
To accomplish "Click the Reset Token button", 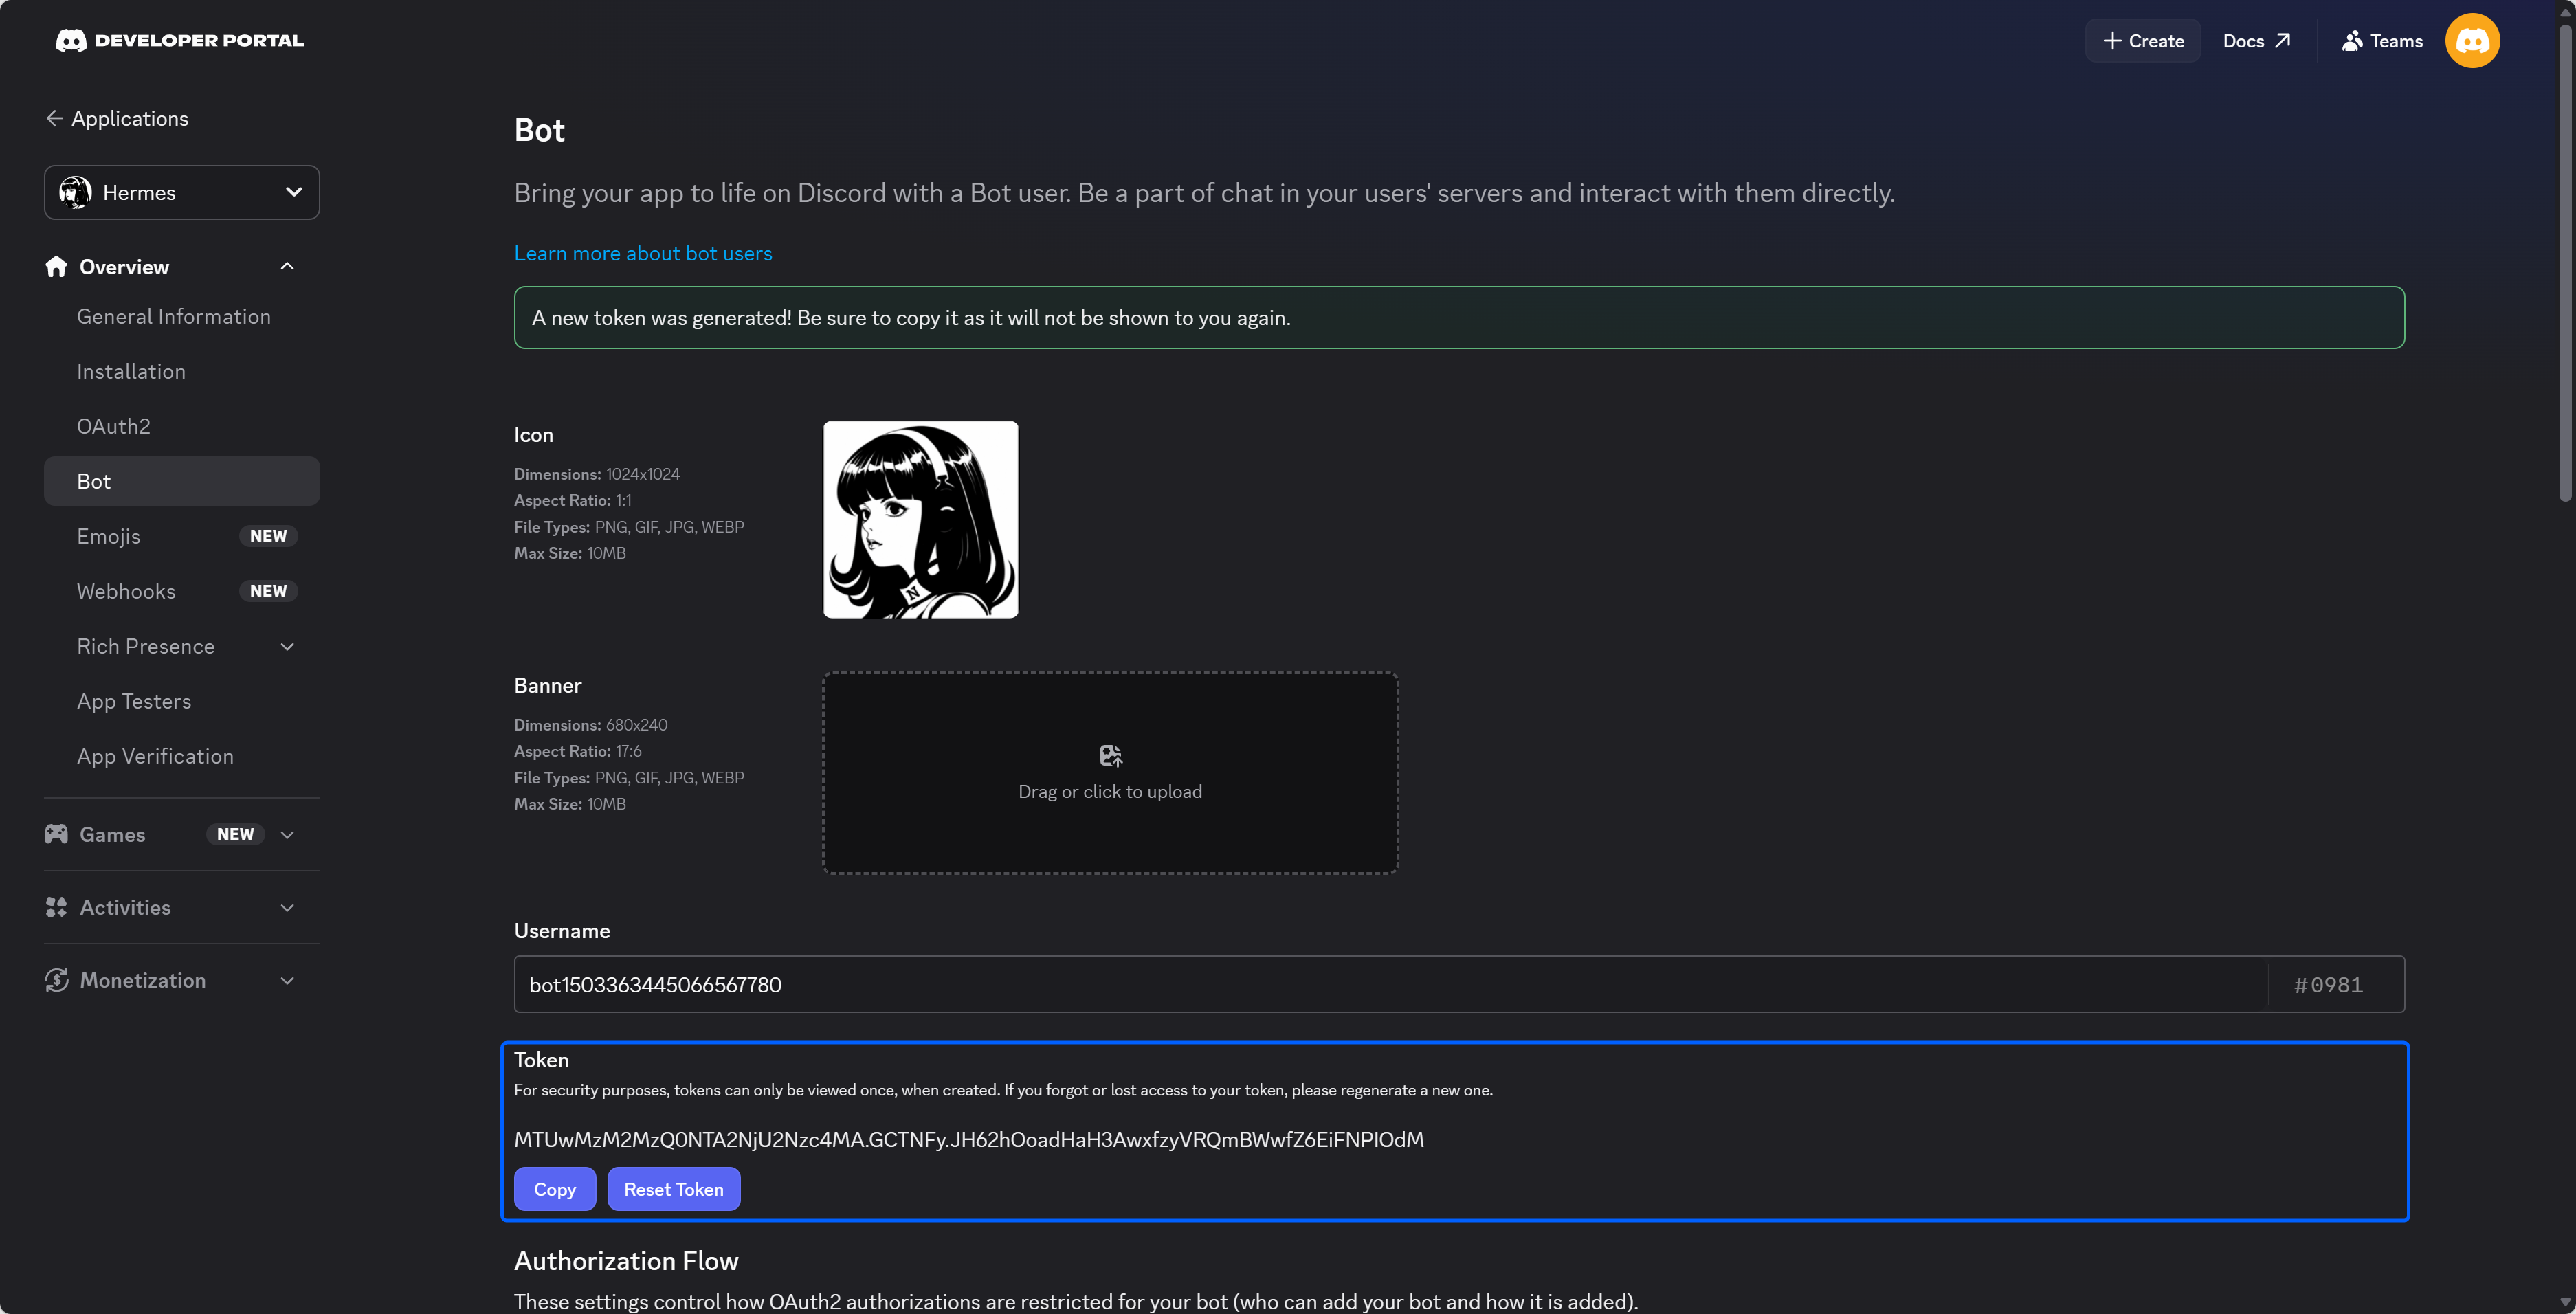I will [x=674, y=1188].
